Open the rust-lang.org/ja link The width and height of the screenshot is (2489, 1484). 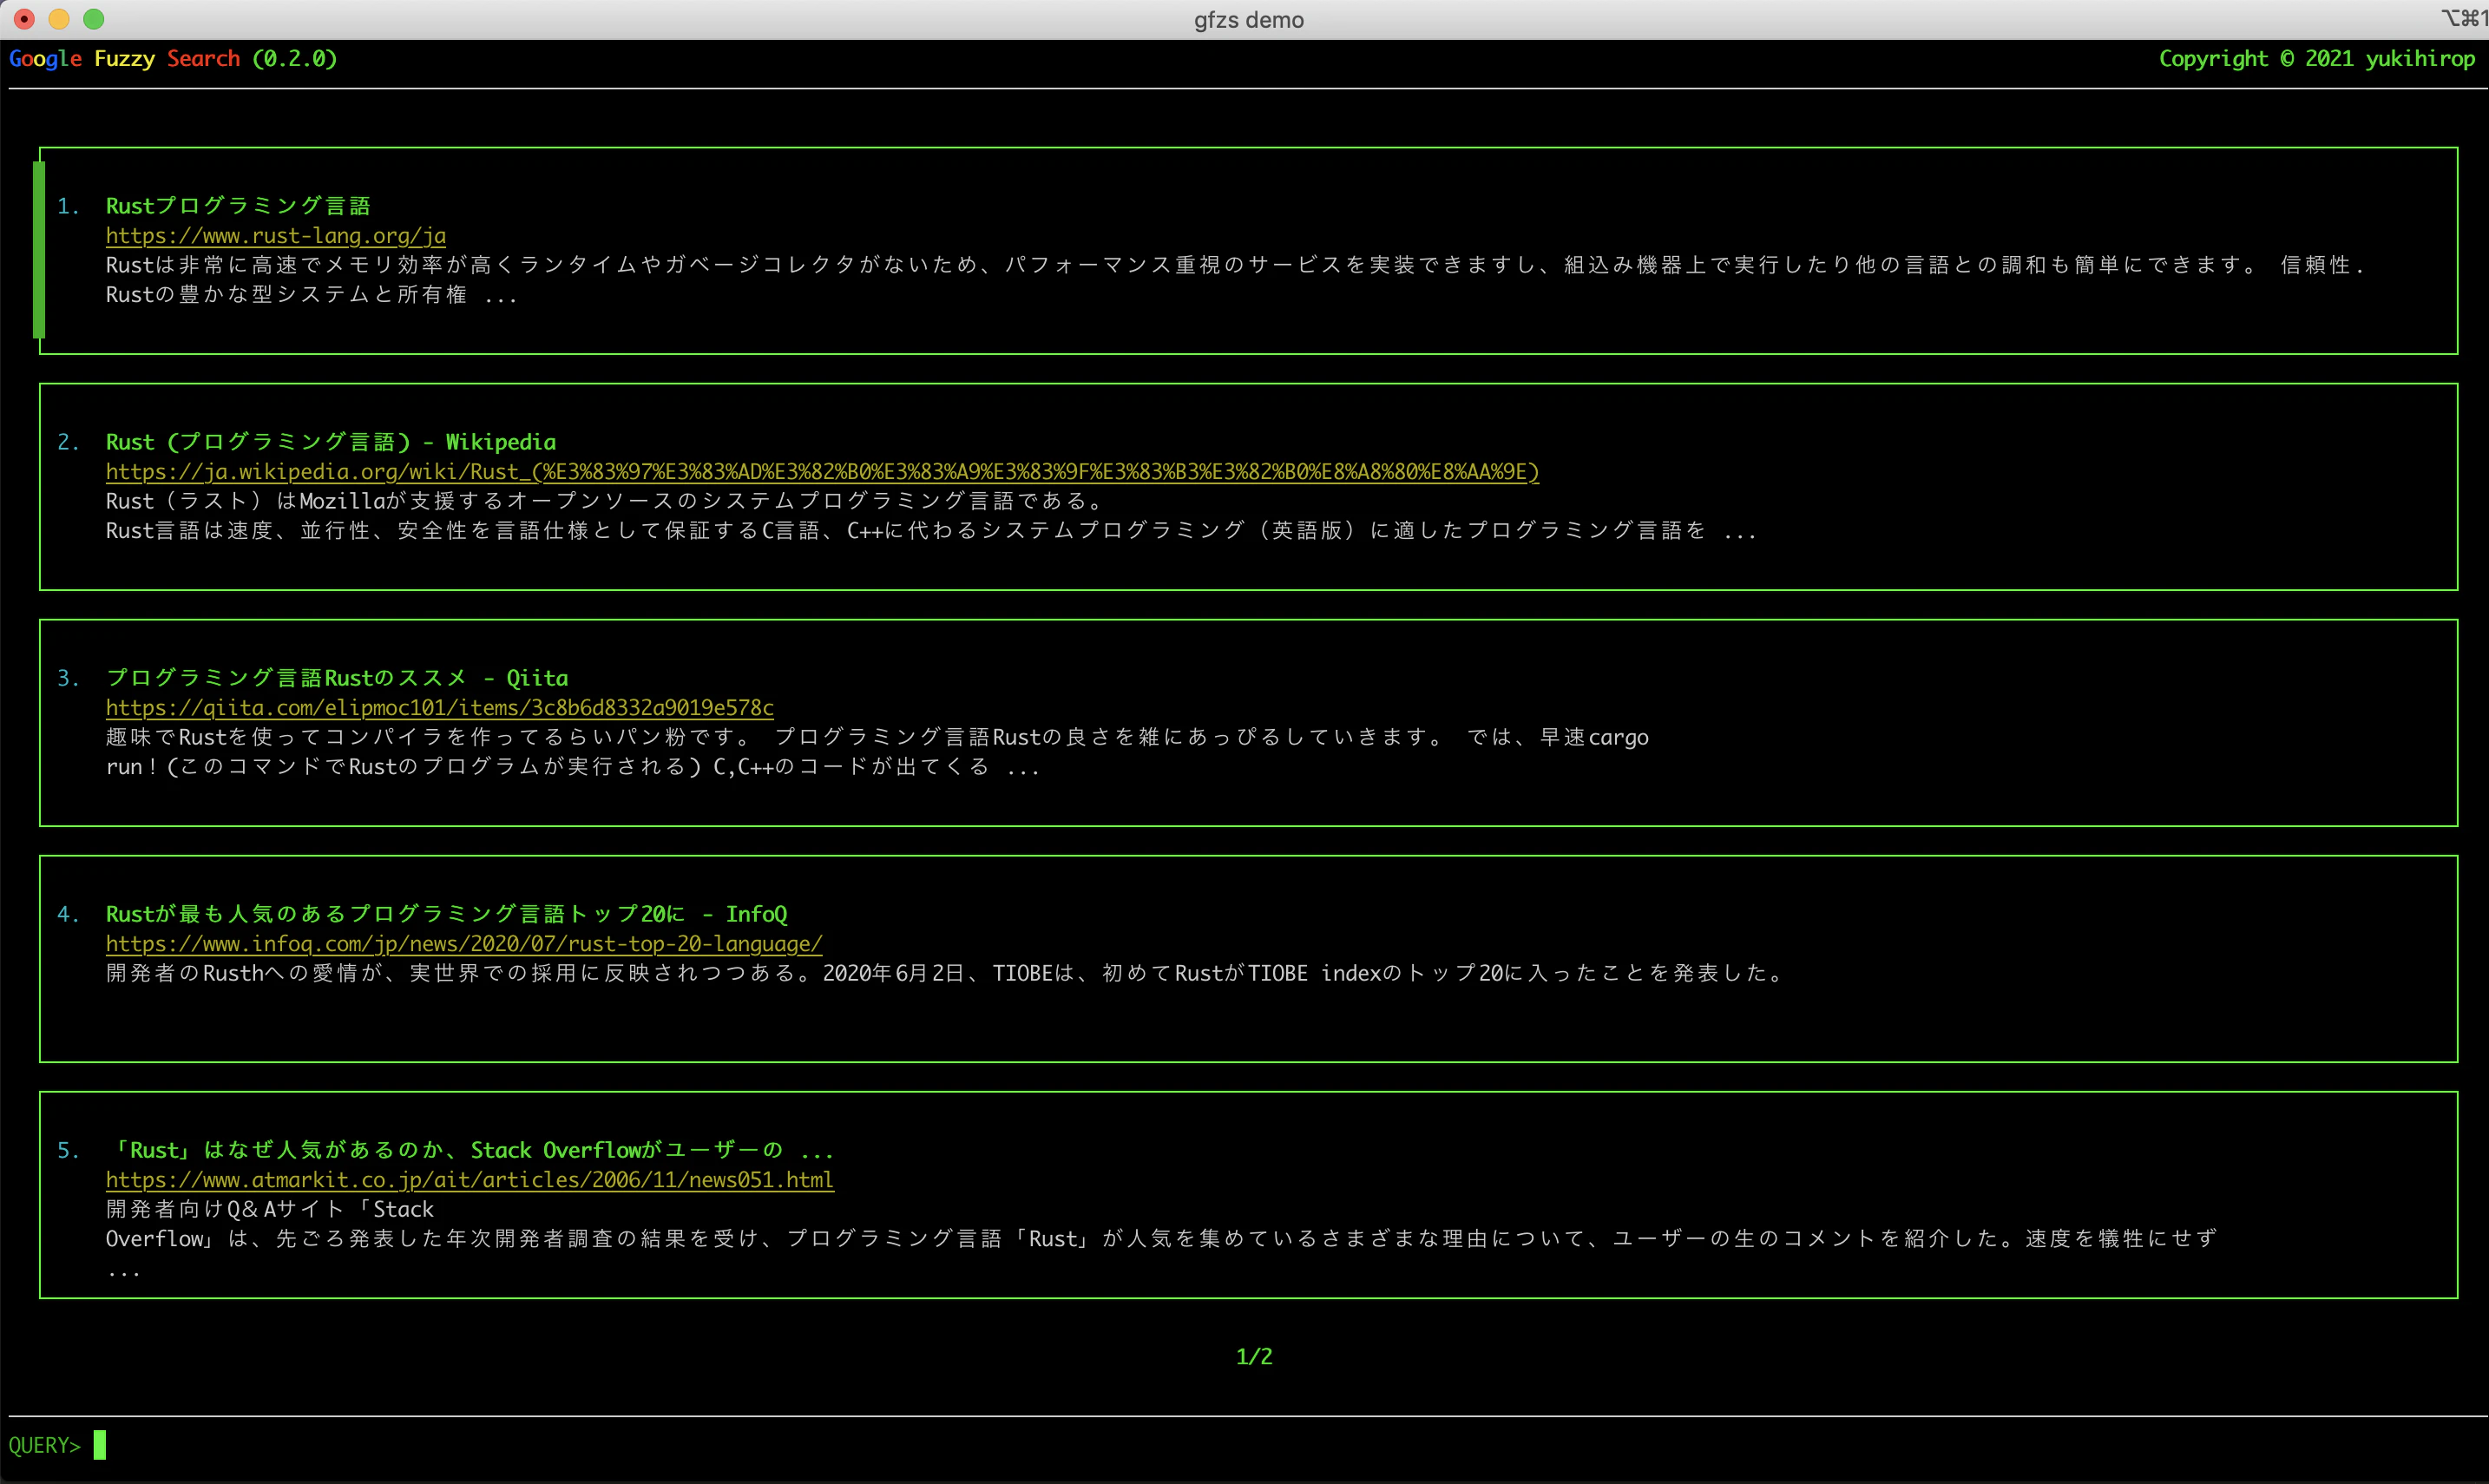pyautogui.click(x=276, y=236)
